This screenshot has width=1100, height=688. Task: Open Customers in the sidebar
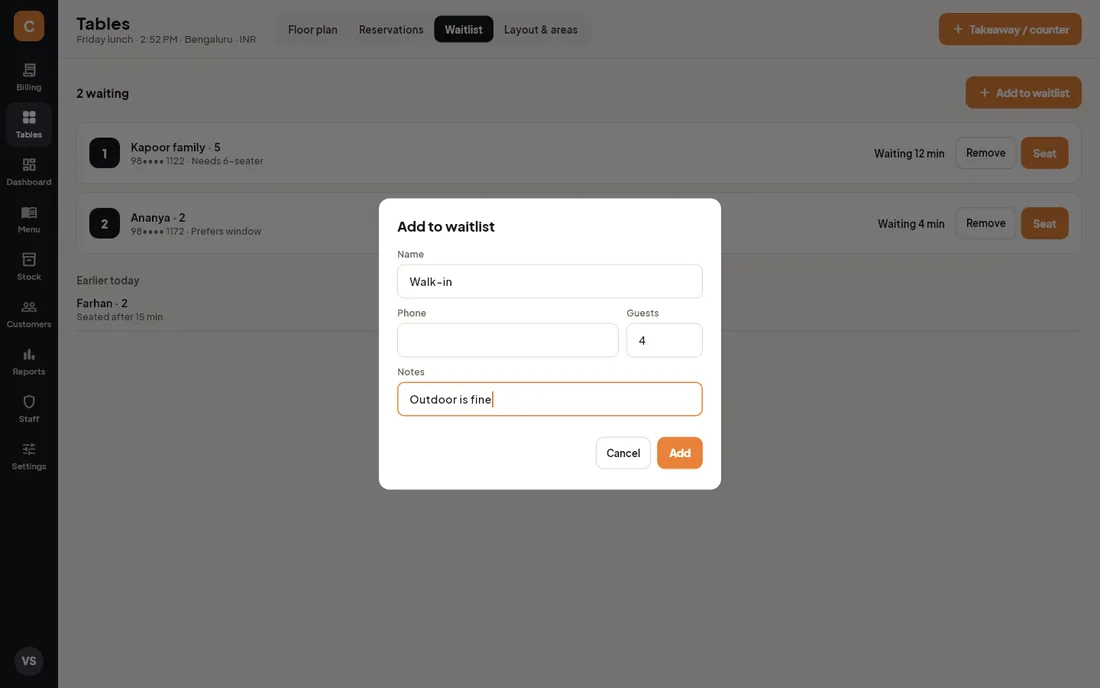tap(29, 314)
